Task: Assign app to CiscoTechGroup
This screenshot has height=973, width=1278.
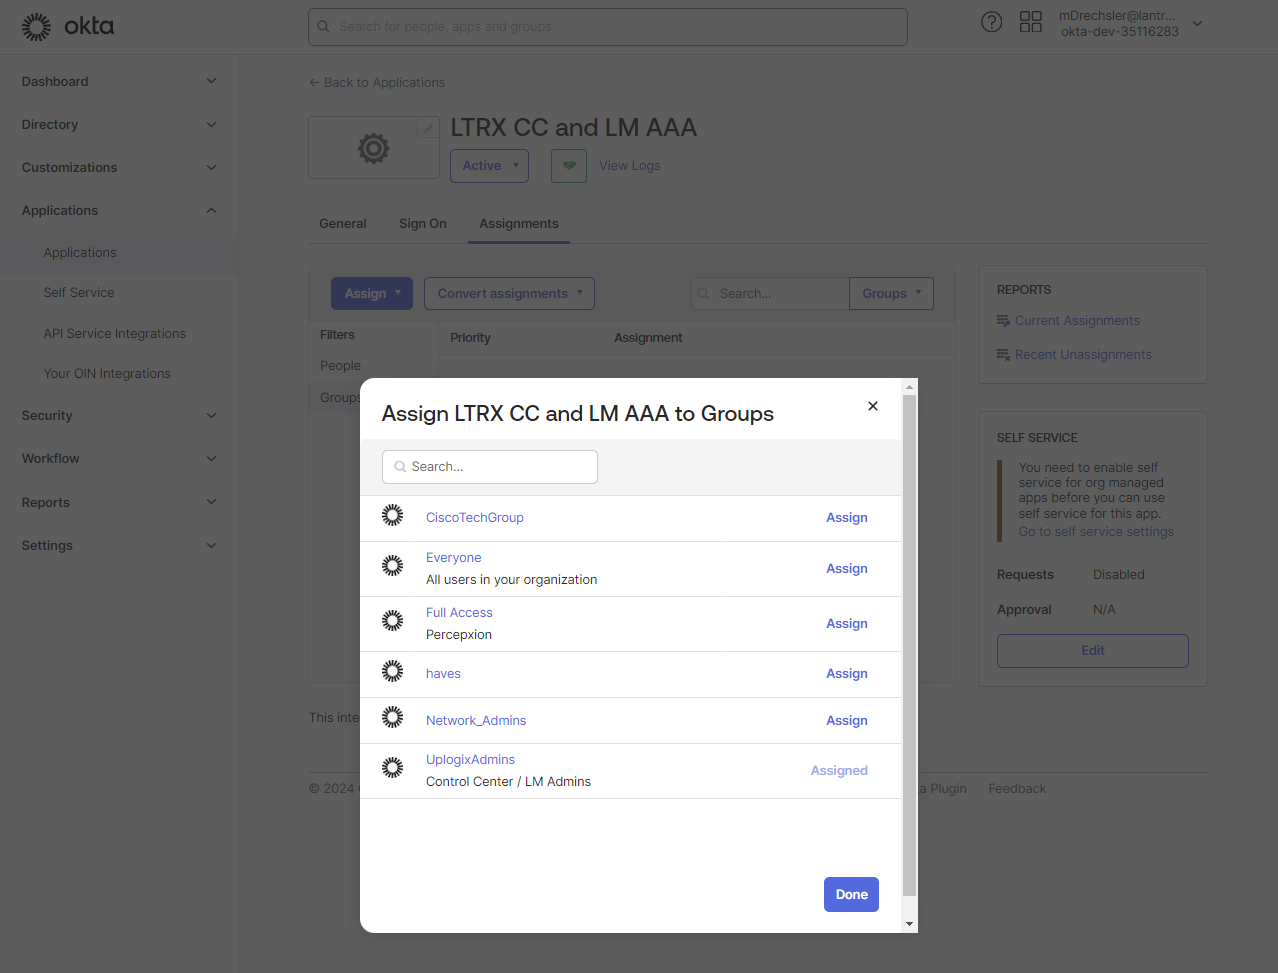Action: [847, 518]
